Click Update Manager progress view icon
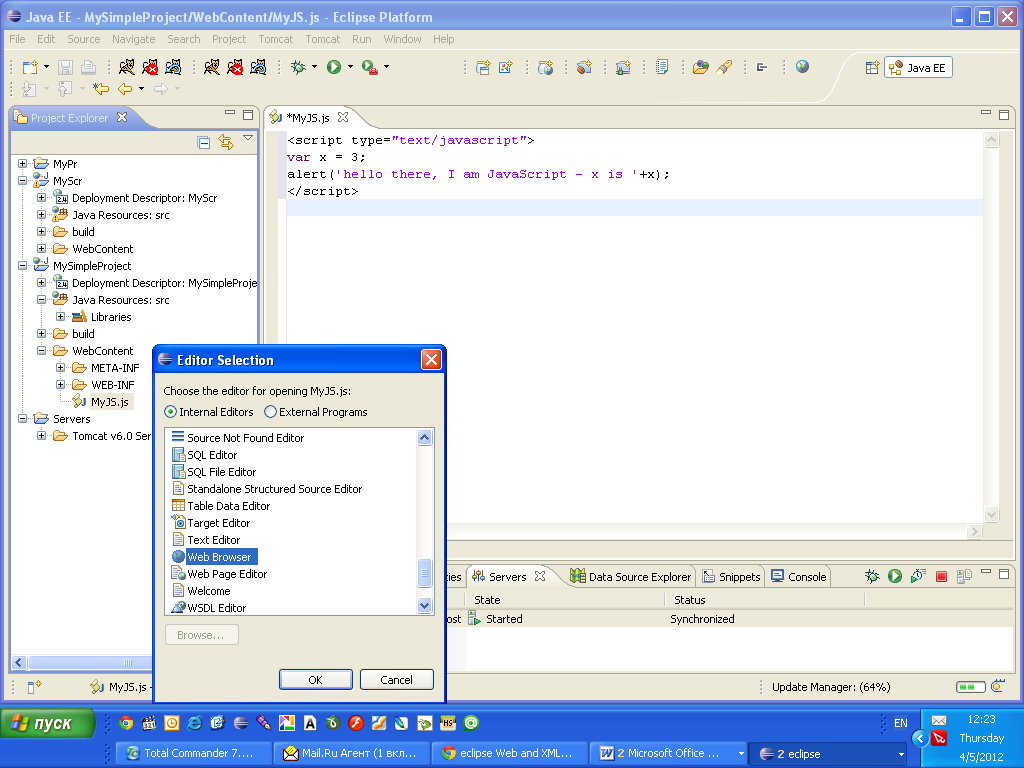 tap(998, 686)
